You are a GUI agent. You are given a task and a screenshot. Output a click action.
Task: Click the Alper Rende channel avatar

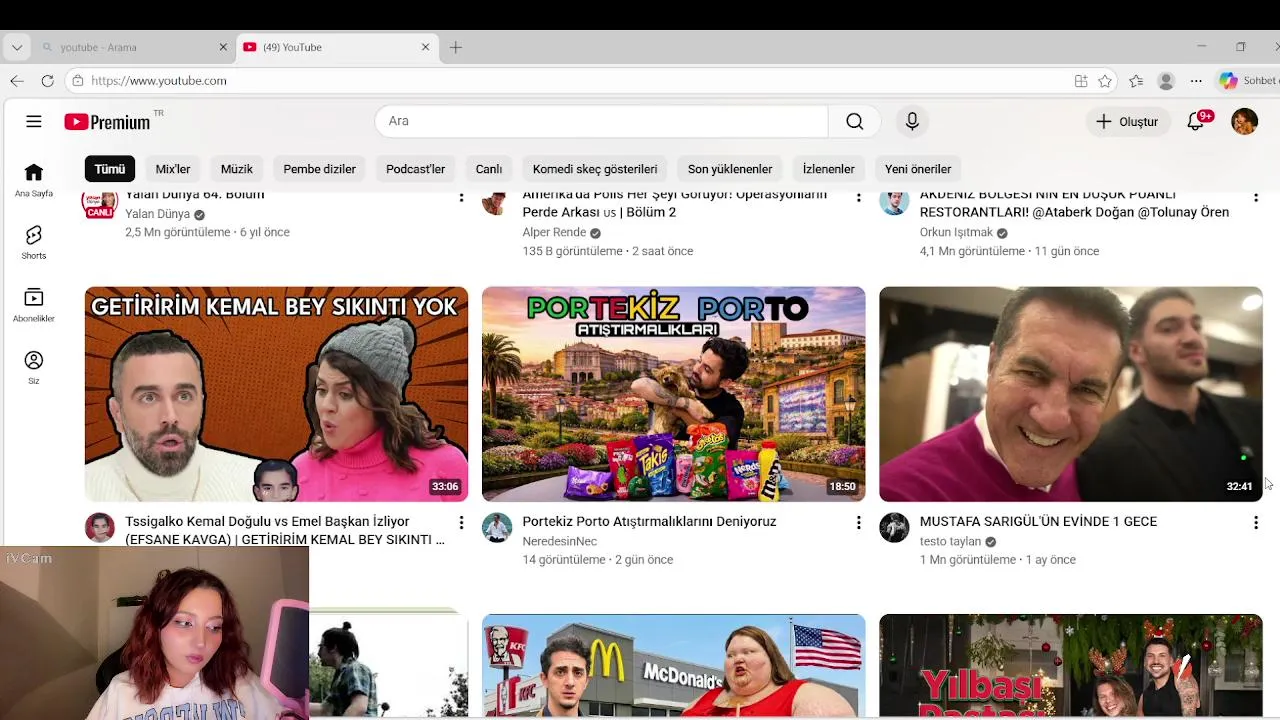point(496,203)
